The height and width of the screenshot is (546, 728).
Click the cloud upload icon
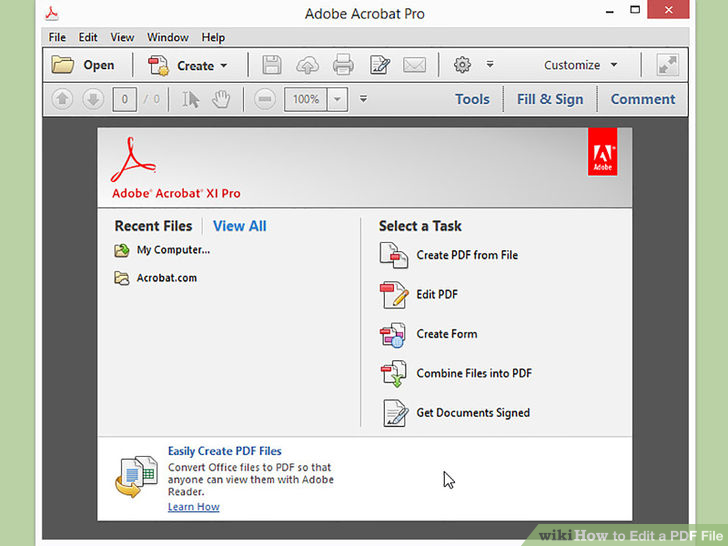[307, 65]
